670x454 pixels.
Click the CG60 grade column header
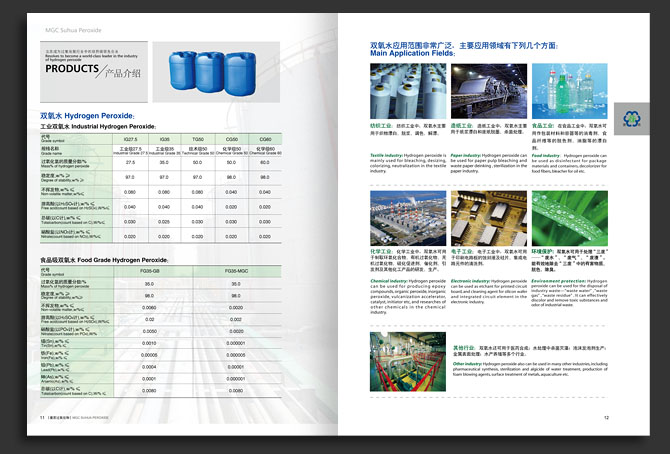(265, 138)
